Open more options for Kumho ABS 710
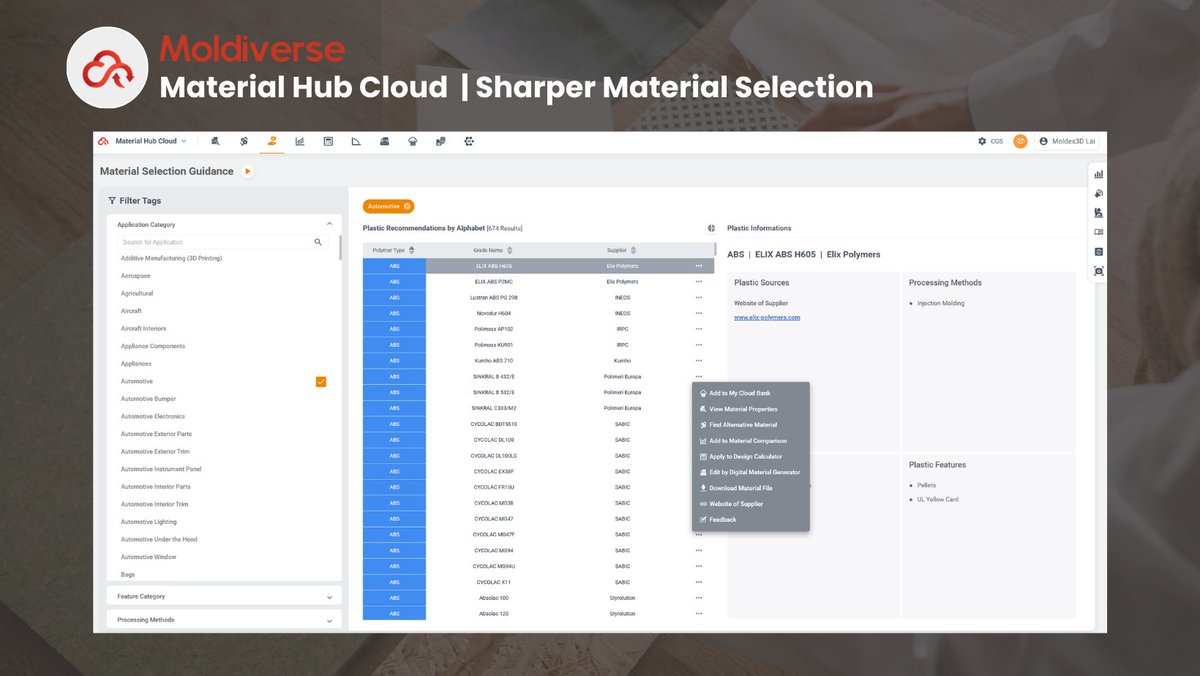Screen dimensions: 1200x676 [x=699, y=361]
